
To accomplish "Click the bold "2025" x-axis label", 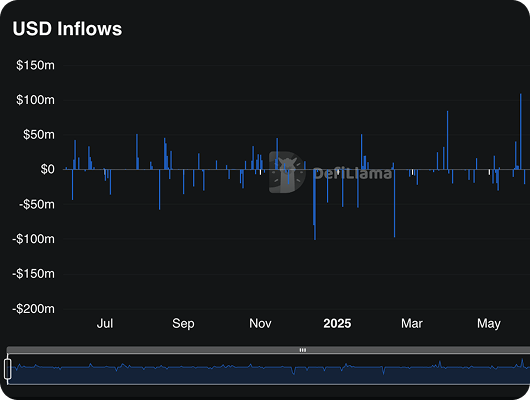I will point(337,324).
